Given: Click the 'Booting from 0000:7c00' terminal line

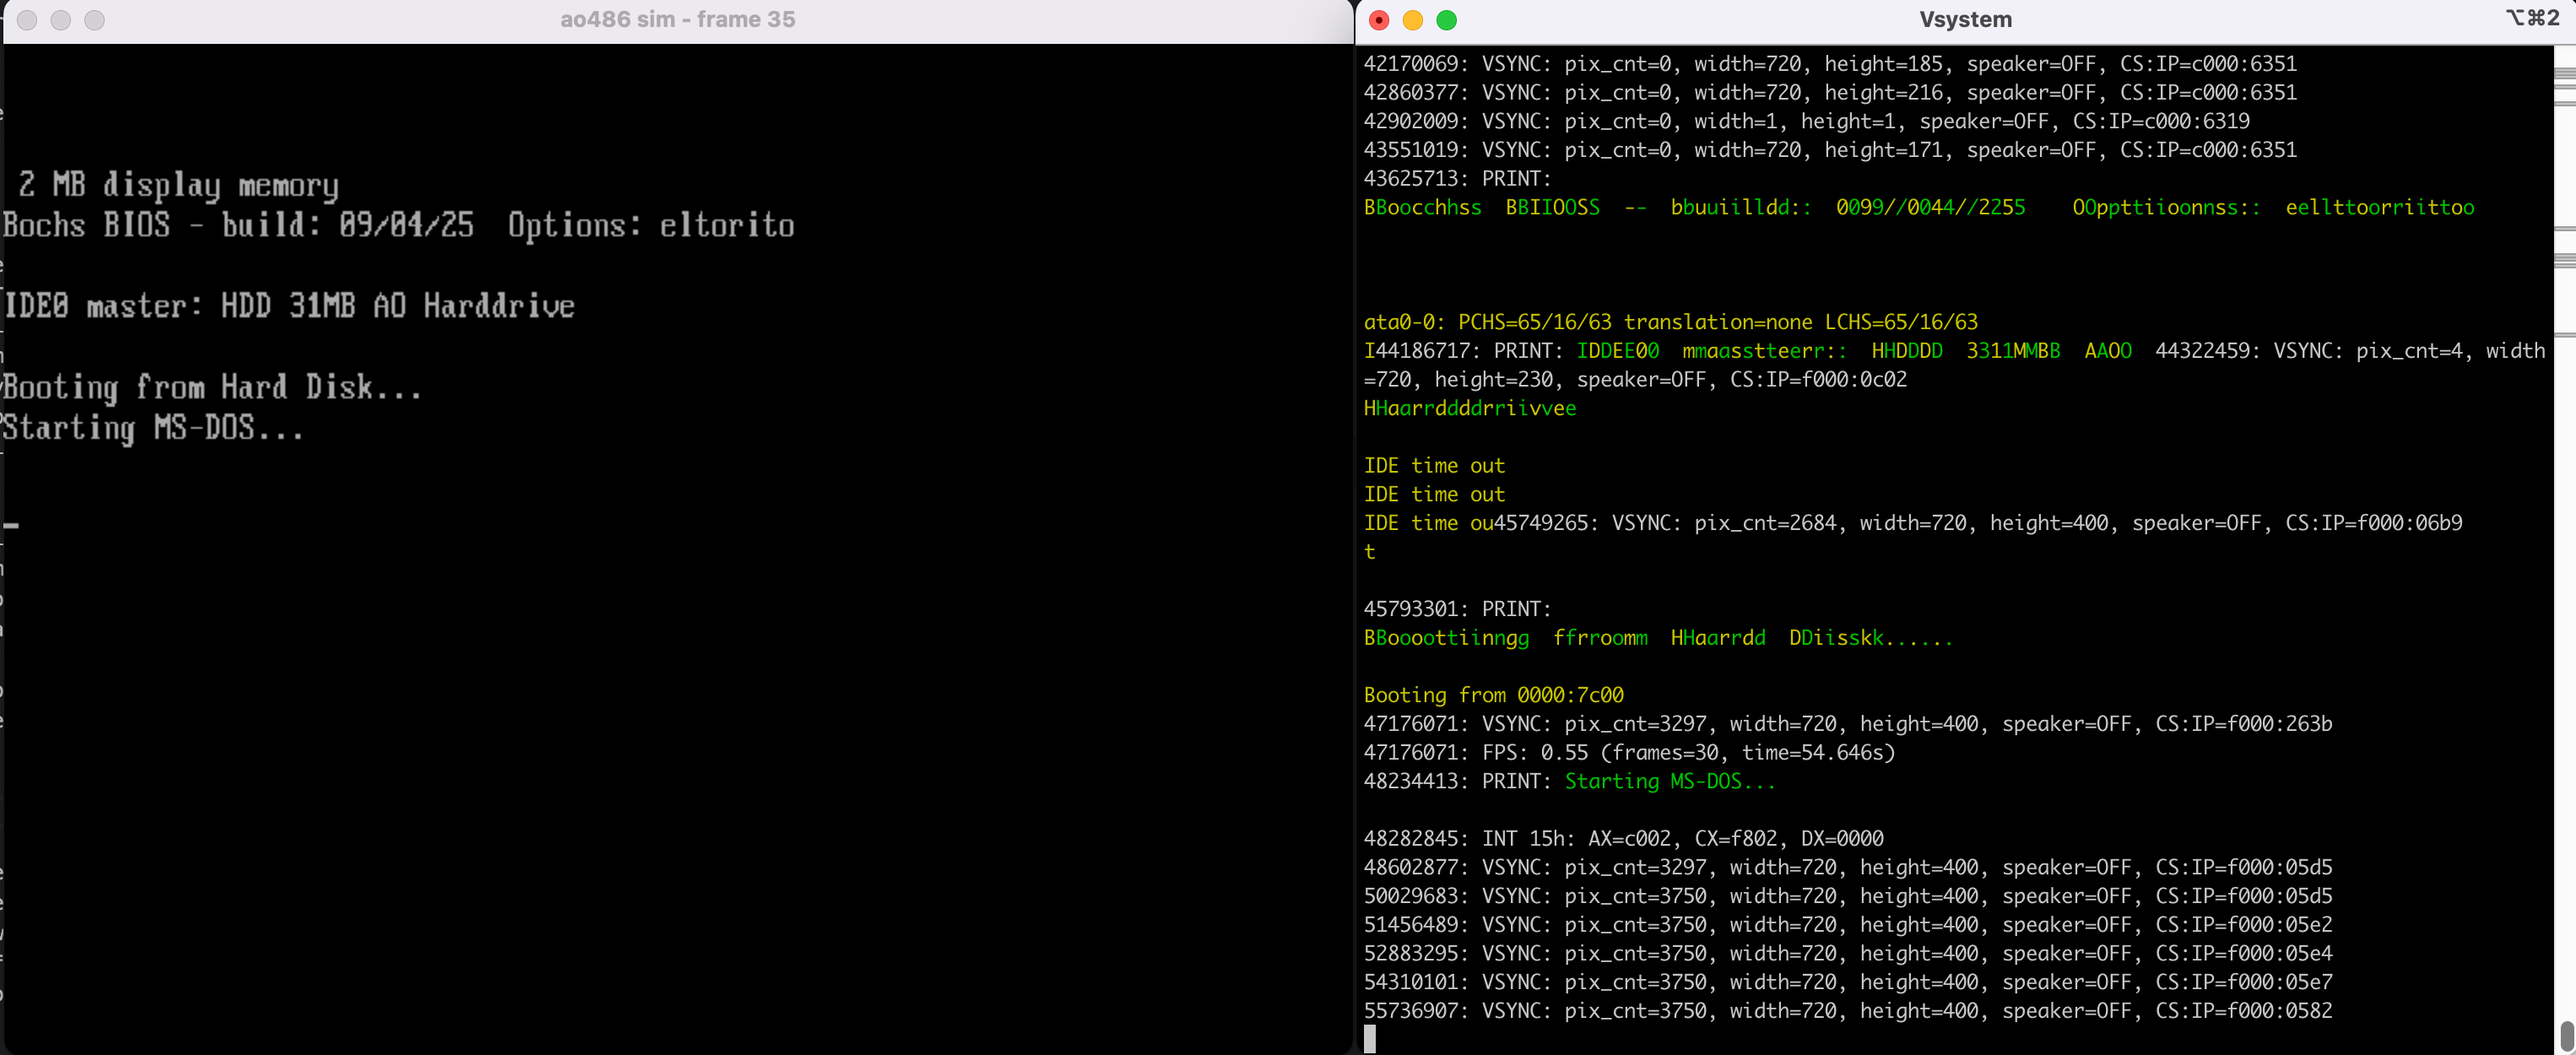Looking at the screenshot, I should (1492, 695).
